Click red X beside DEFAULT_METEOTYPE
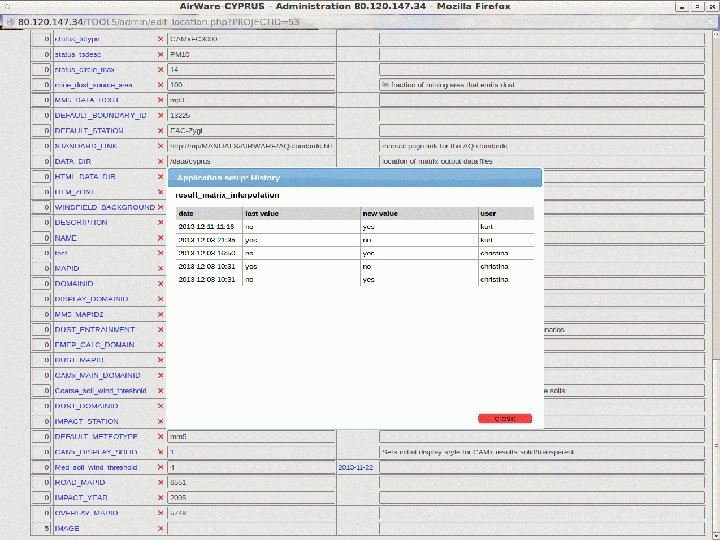 tap(160, 437)
